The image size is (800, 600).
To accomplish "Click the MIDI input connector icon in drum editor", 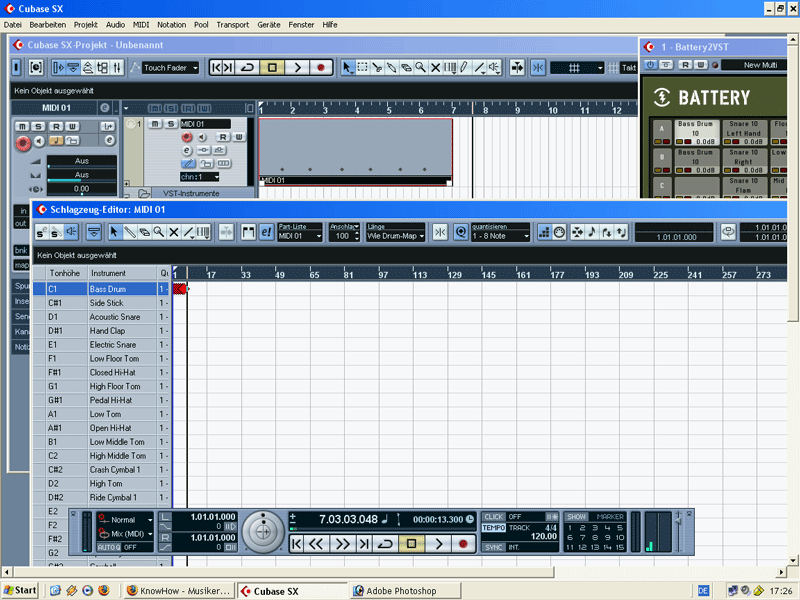I will tap(559, 233).
